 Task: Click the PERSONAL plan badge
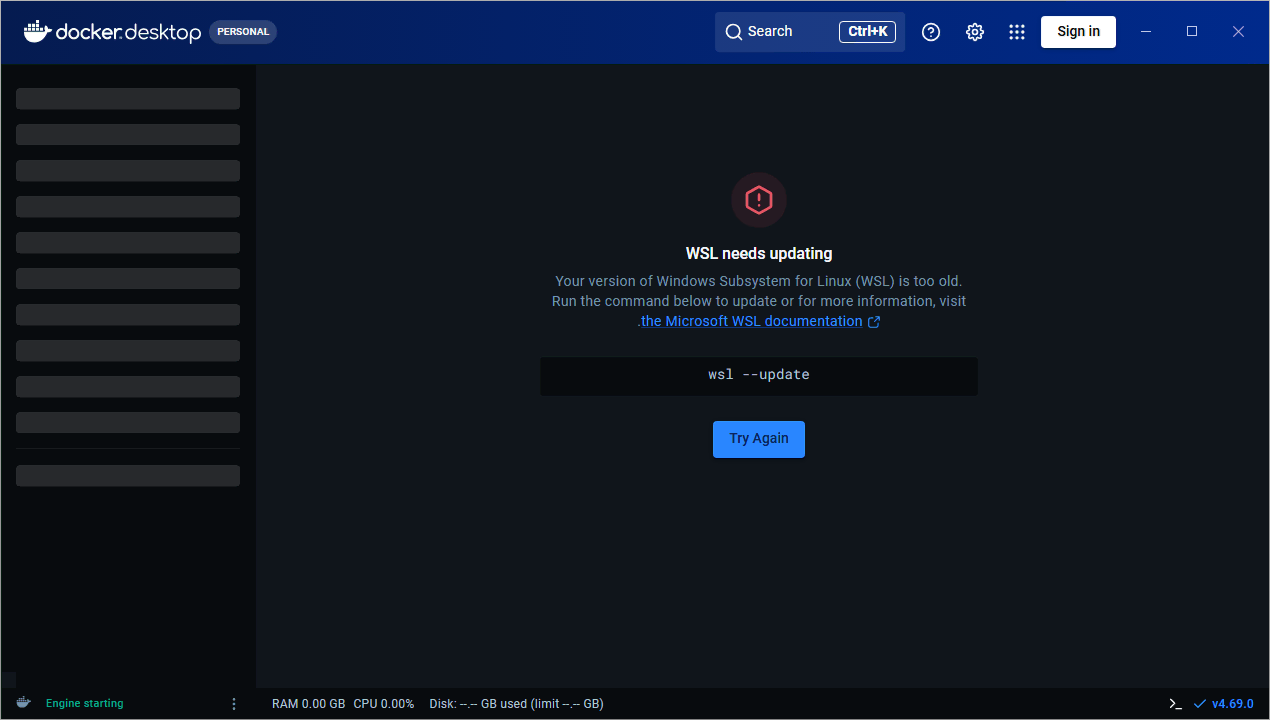tap(243, 32)
